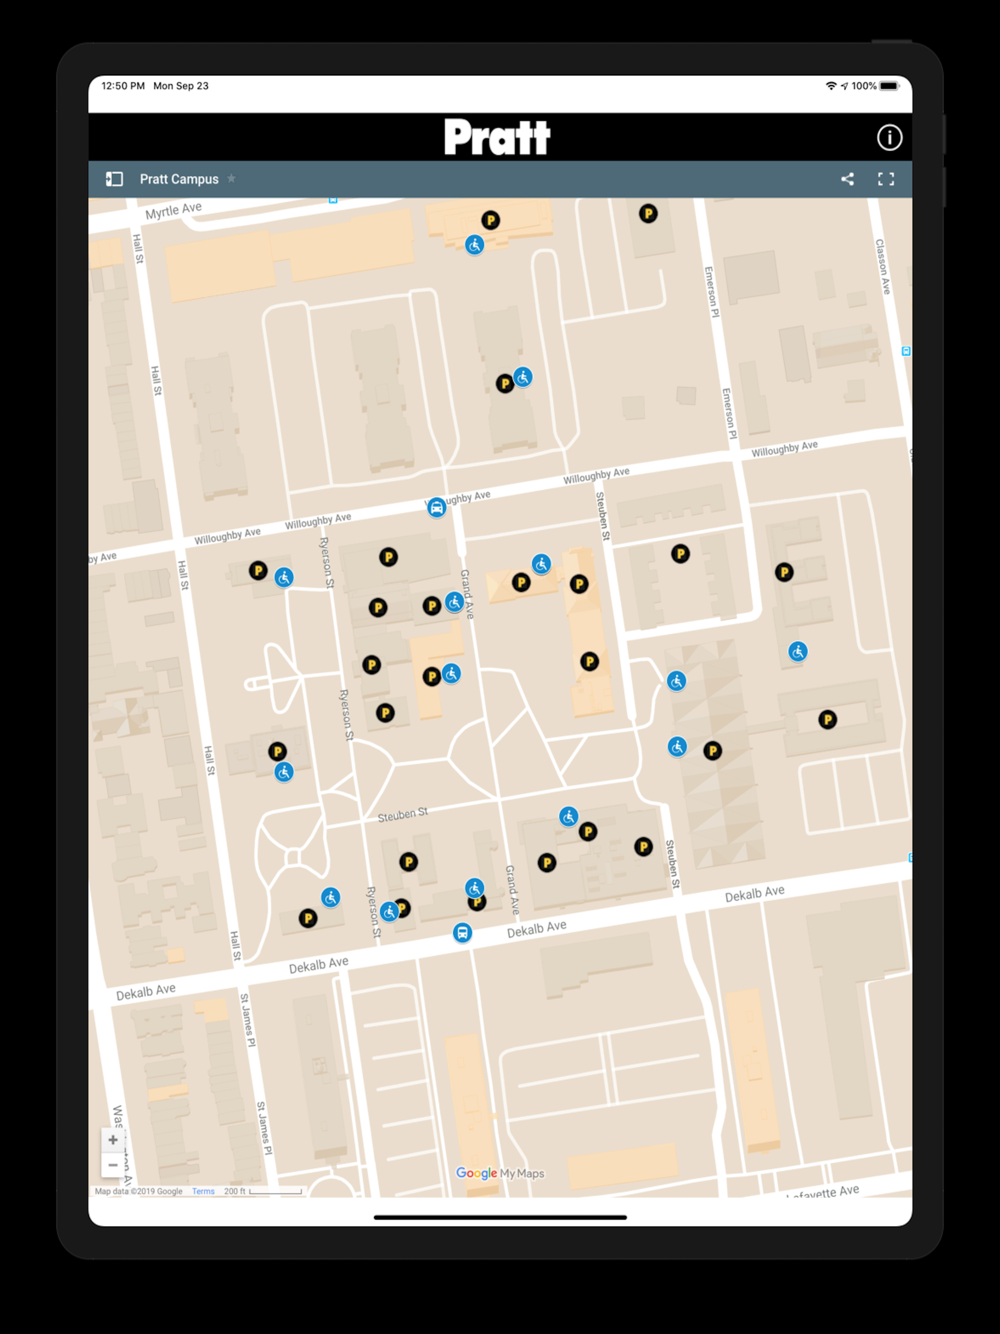
Task: Select the Google My Maps logo link
Action: (x=500, y=1173)
